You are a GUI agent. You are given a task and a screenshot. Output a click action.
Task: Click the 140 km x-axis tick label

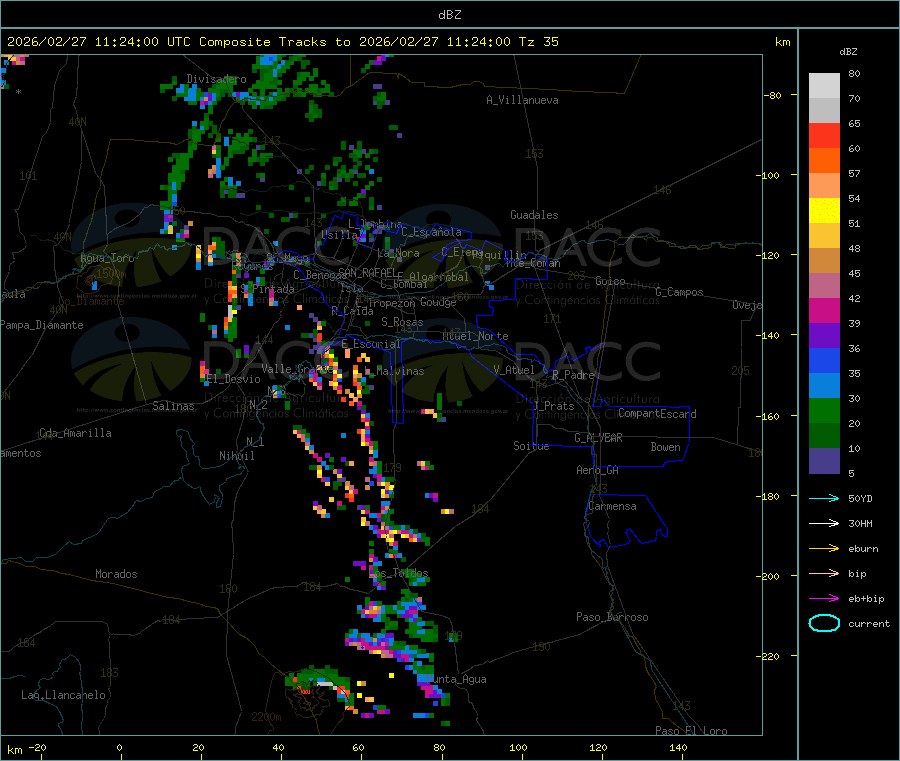[678, 747]
